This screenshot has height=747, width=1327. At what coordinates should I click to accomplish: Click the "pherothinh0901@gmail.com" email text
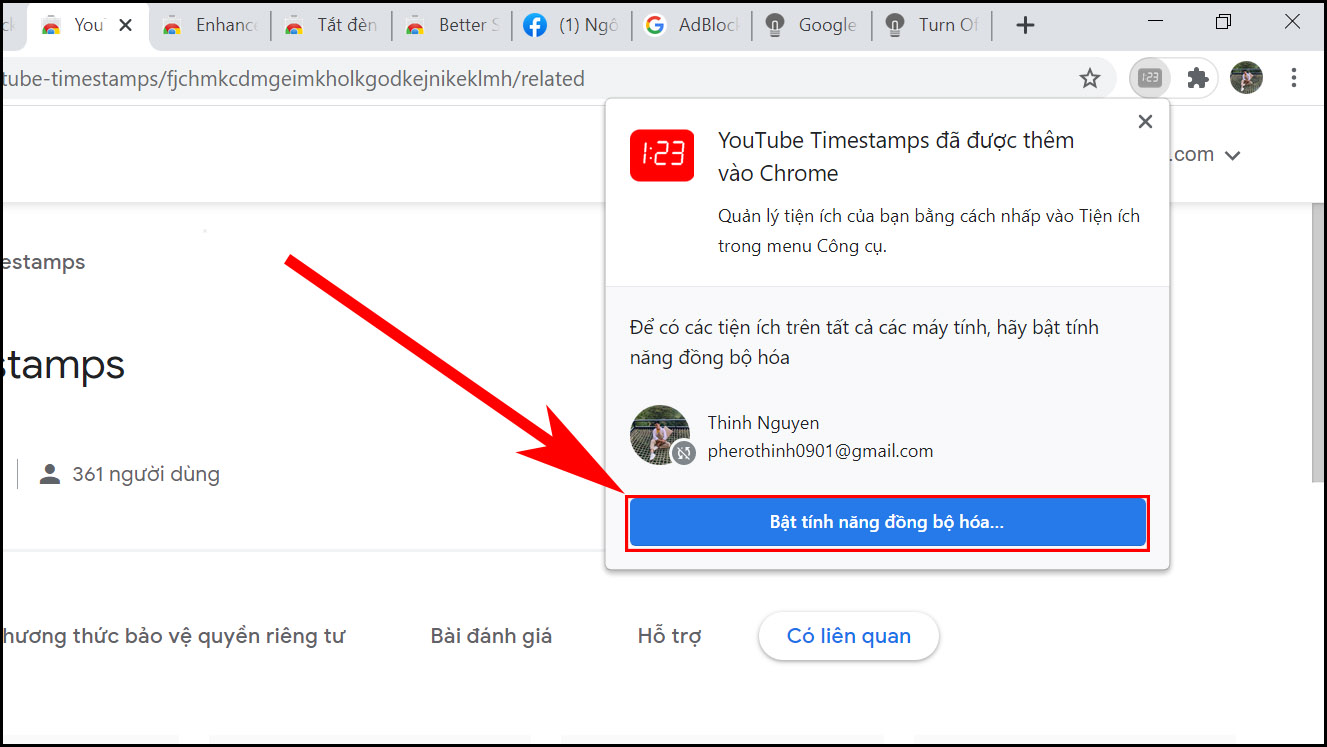pyautogui.click(x=820, y=451)
